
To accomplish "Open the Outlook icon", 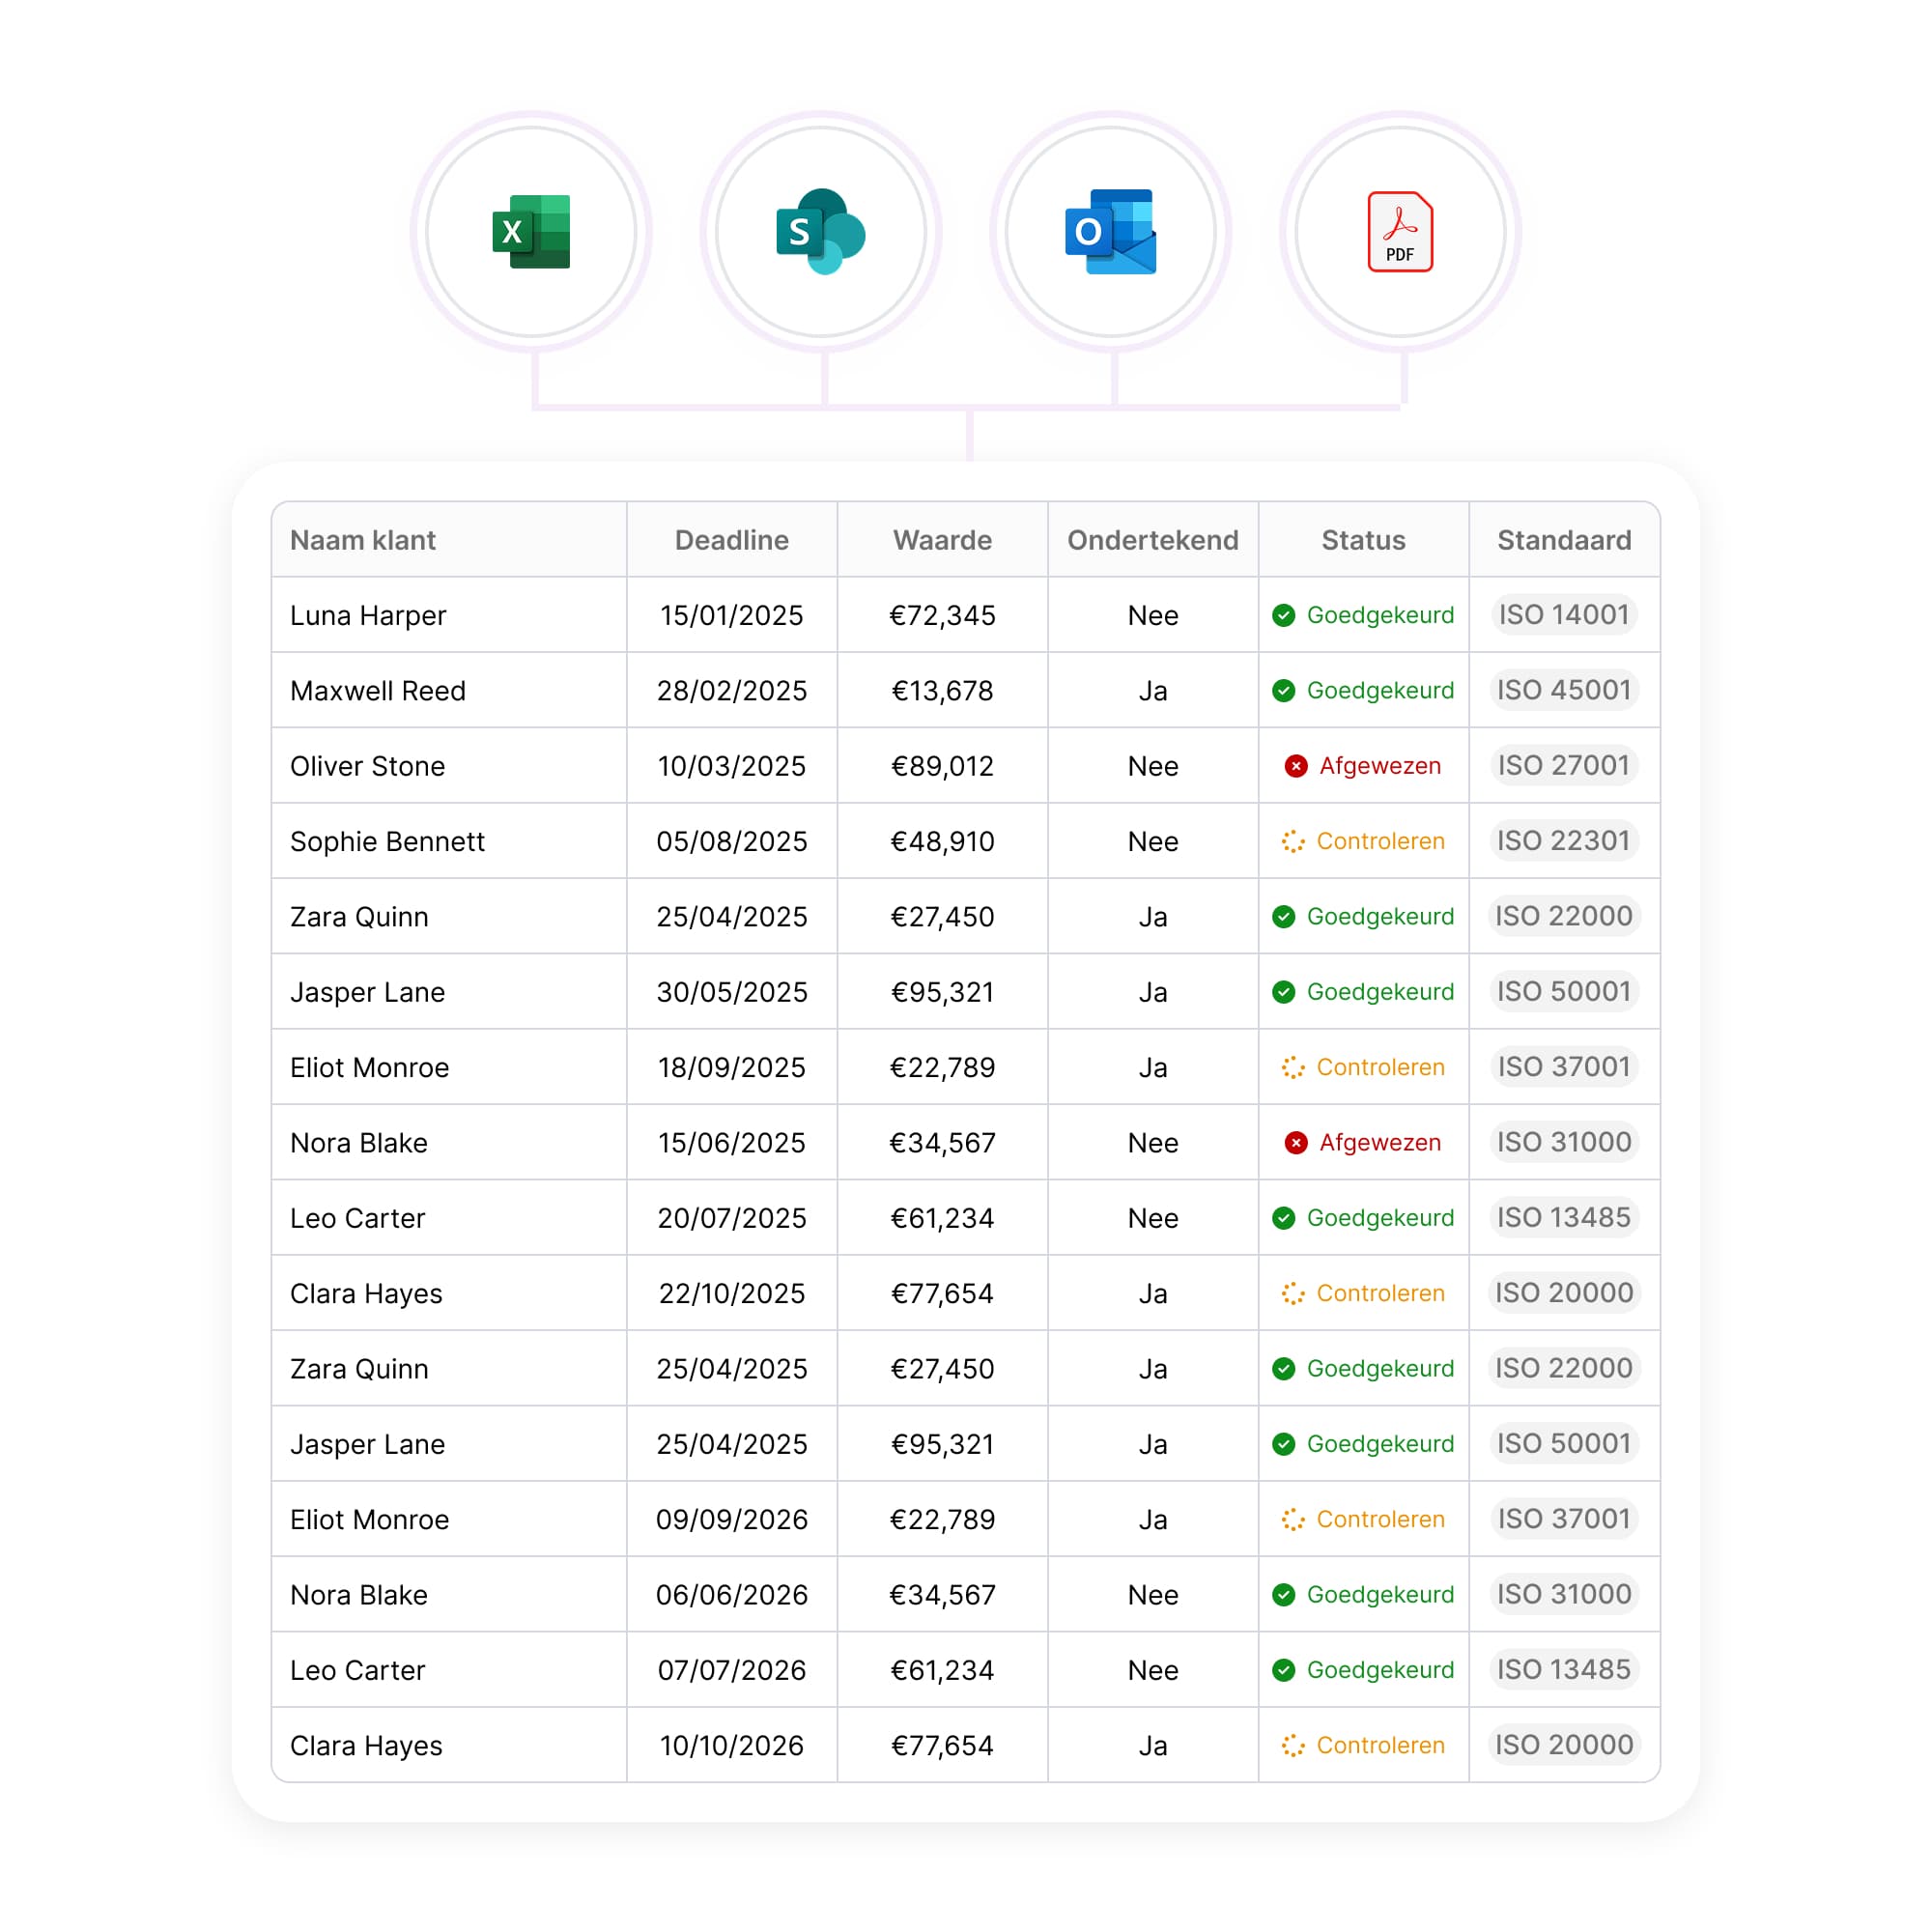I will (1110, 232).
